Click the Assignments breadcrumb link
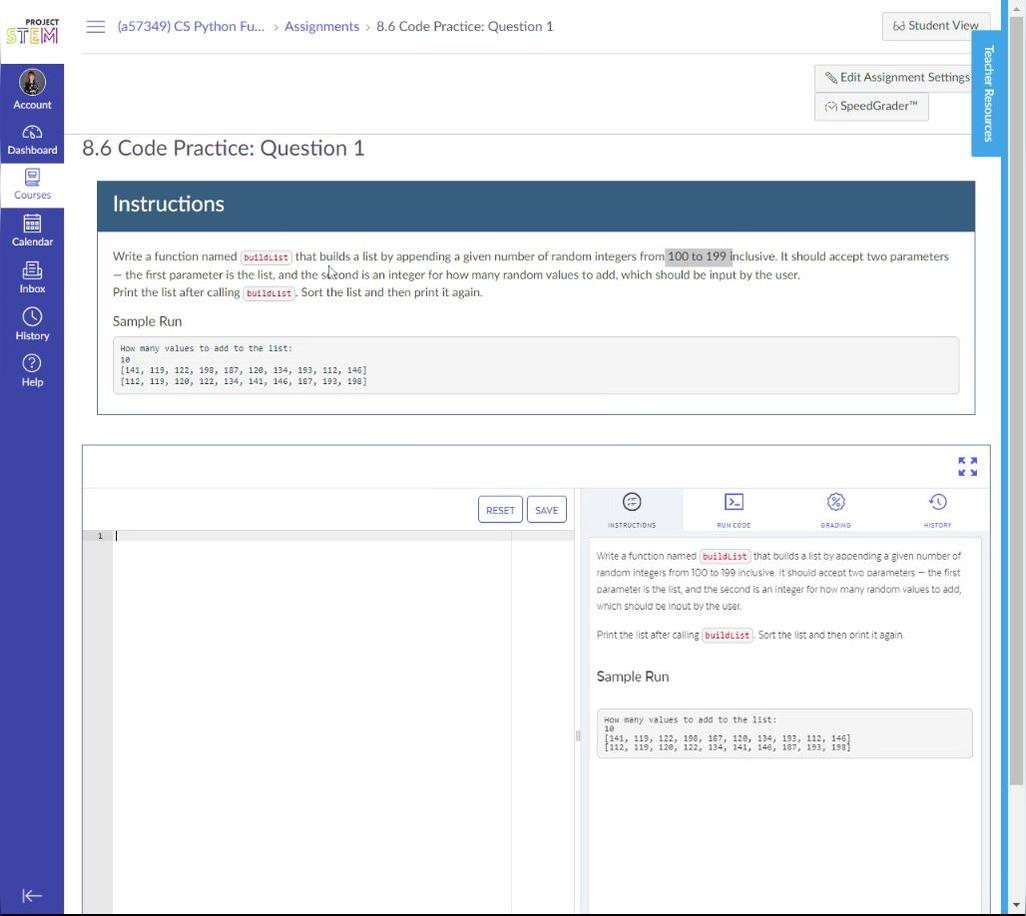This screenshot has width=1026, height=916. pyautogui.click(x=321, y=27)
